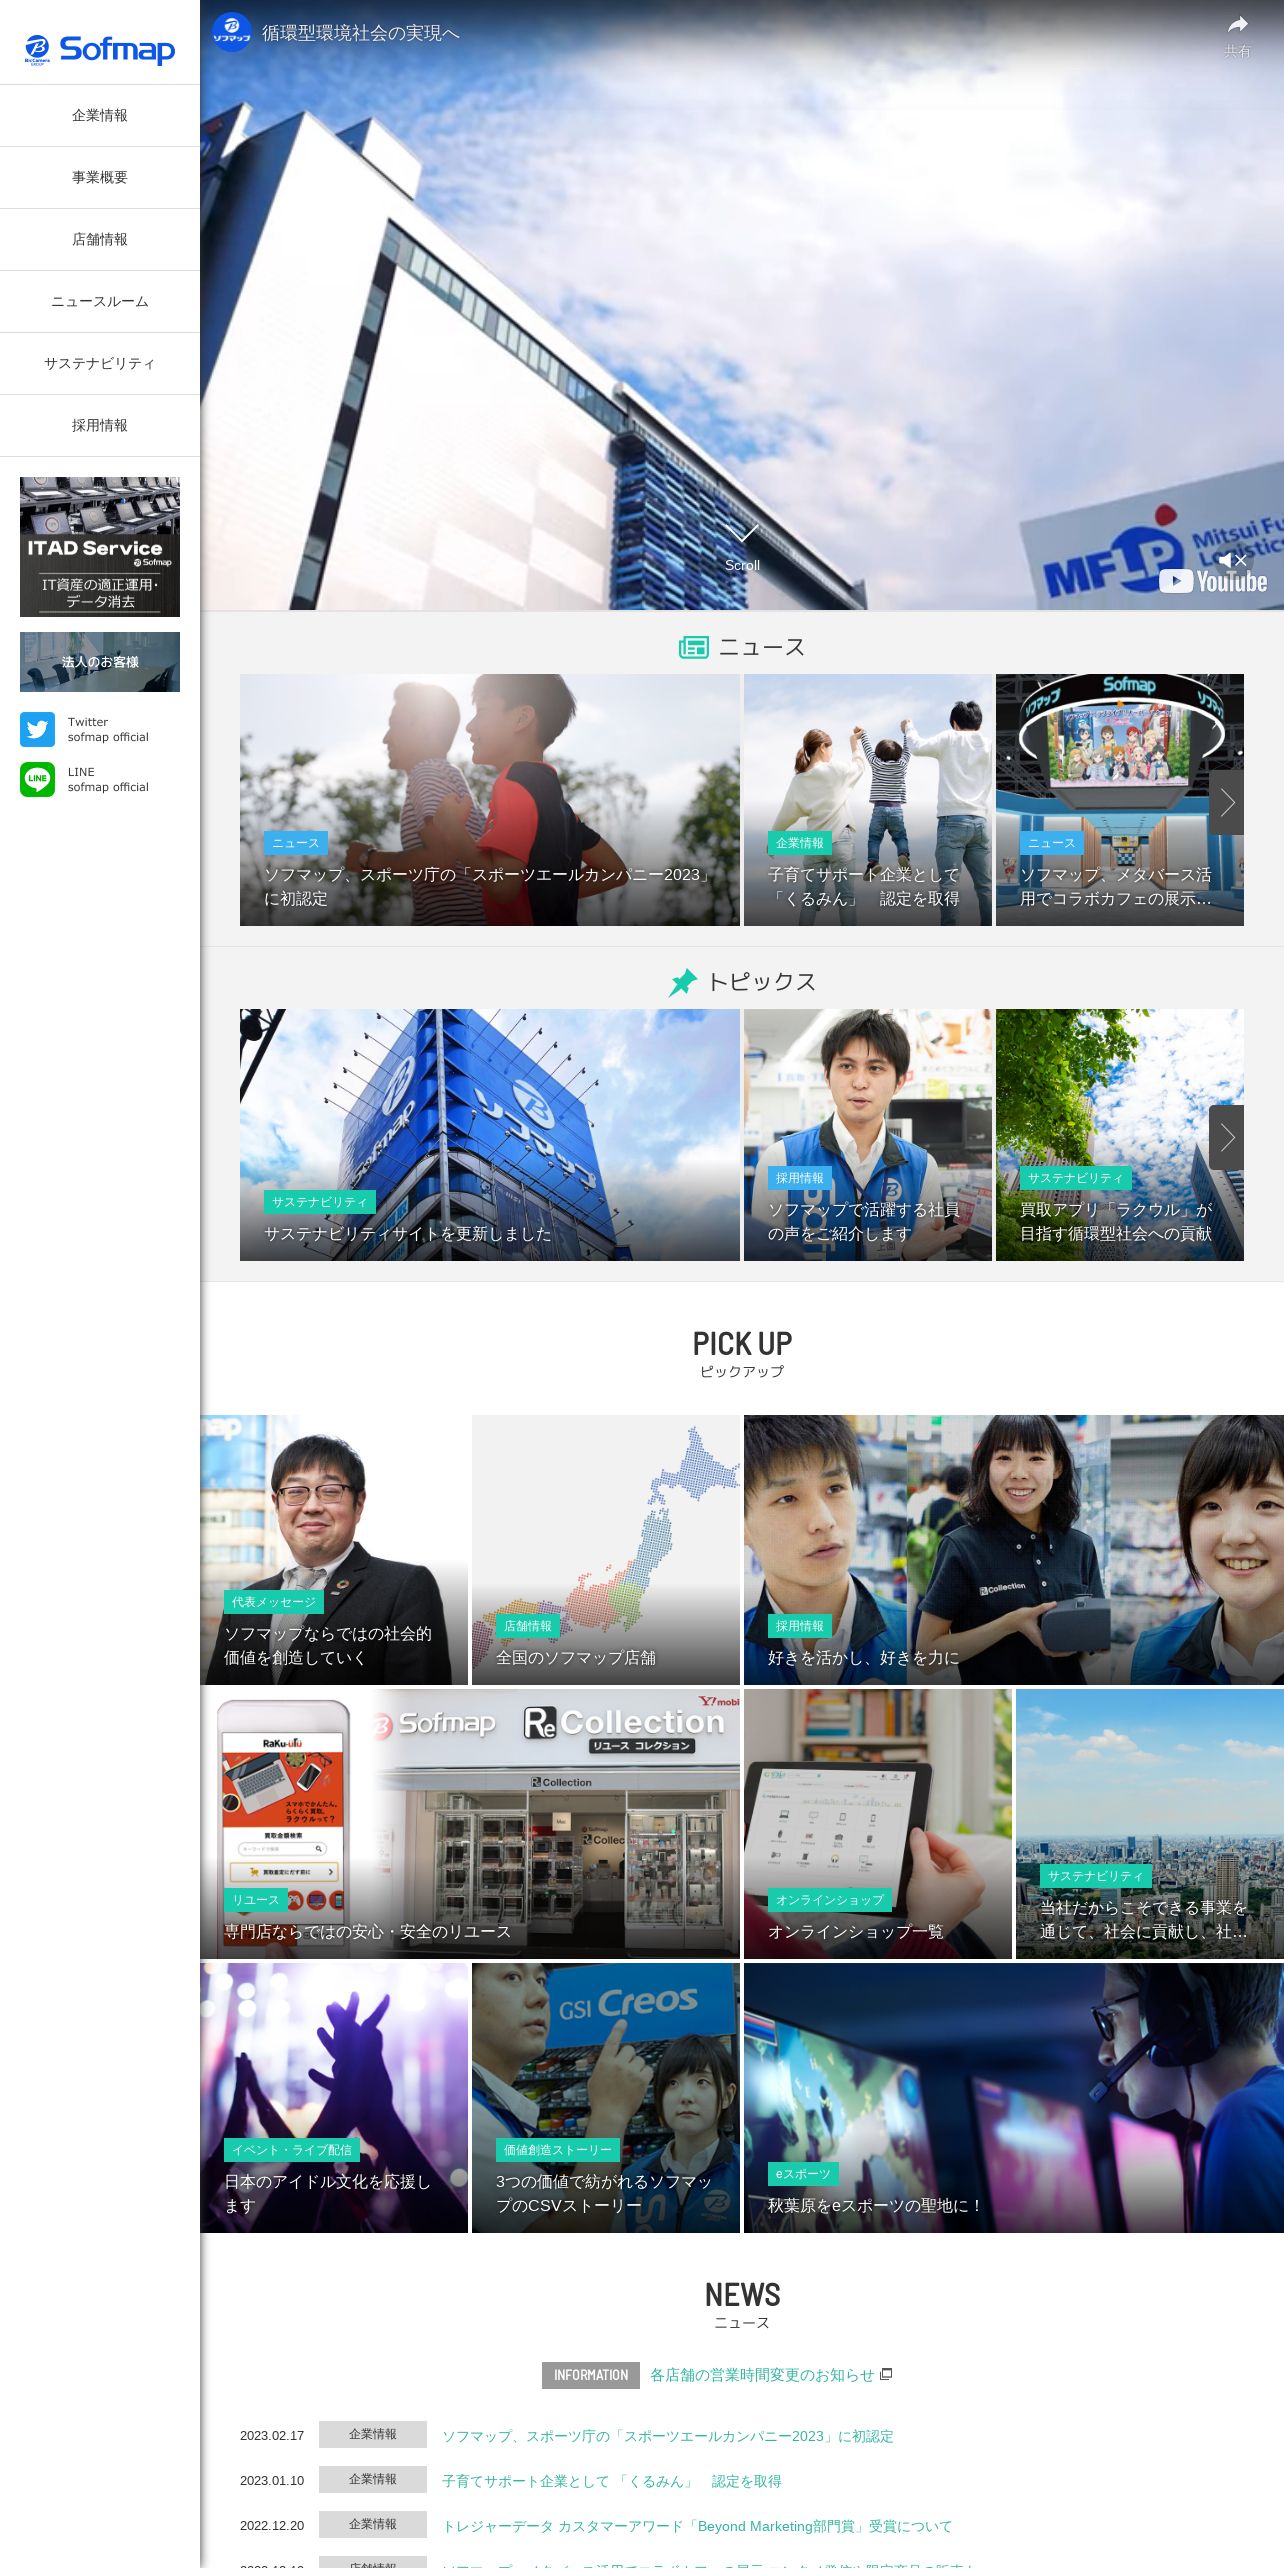Open the 2023.02.17 スポーツエールカンパニー news link
The height and width of the screenshot is (2568, 1284).
click(x=668, y=2436)
